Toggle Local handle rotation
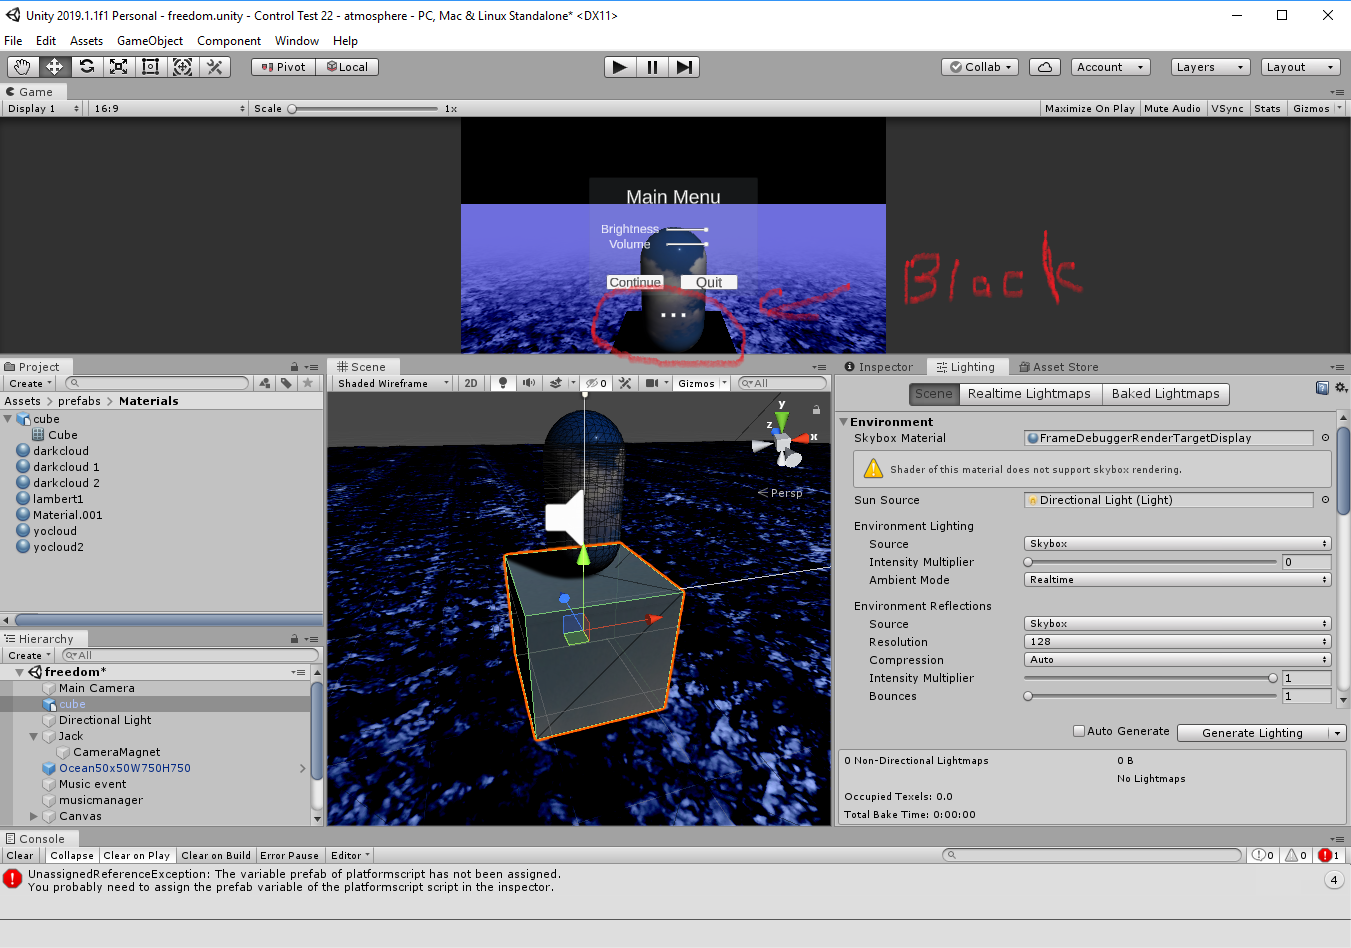This screenshot has height=948, width=1351. 347,67
